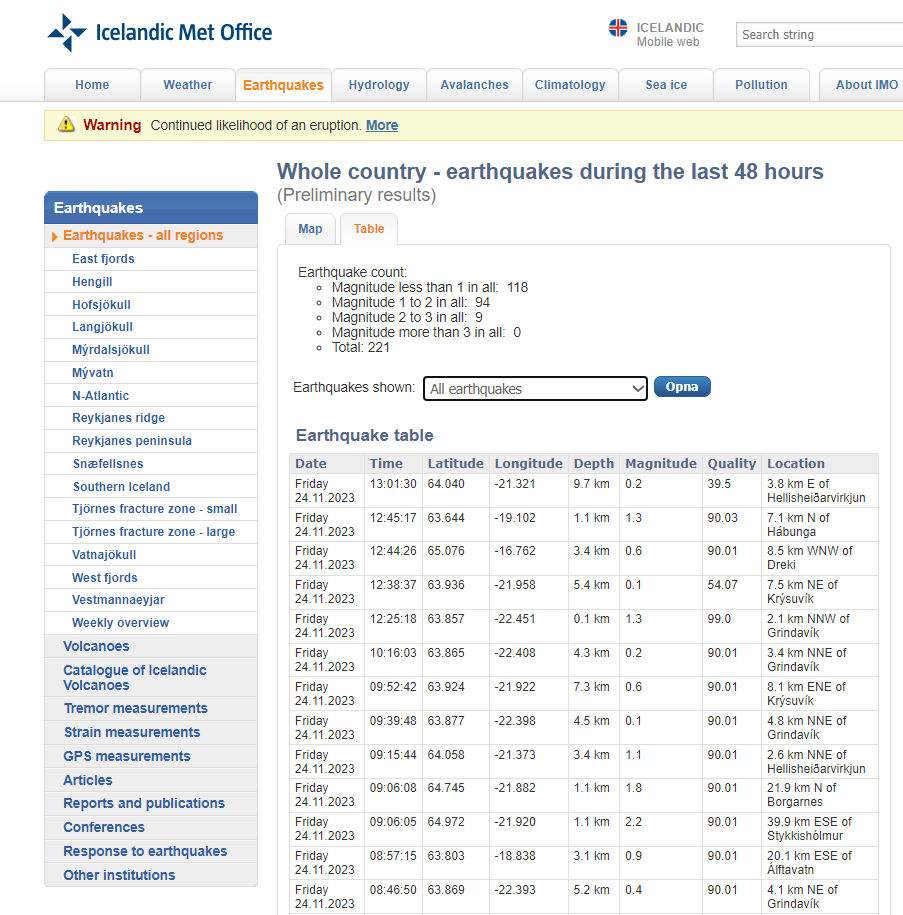Open the Avalanches menu tab

pyautogui.click(x=474, y=85)
